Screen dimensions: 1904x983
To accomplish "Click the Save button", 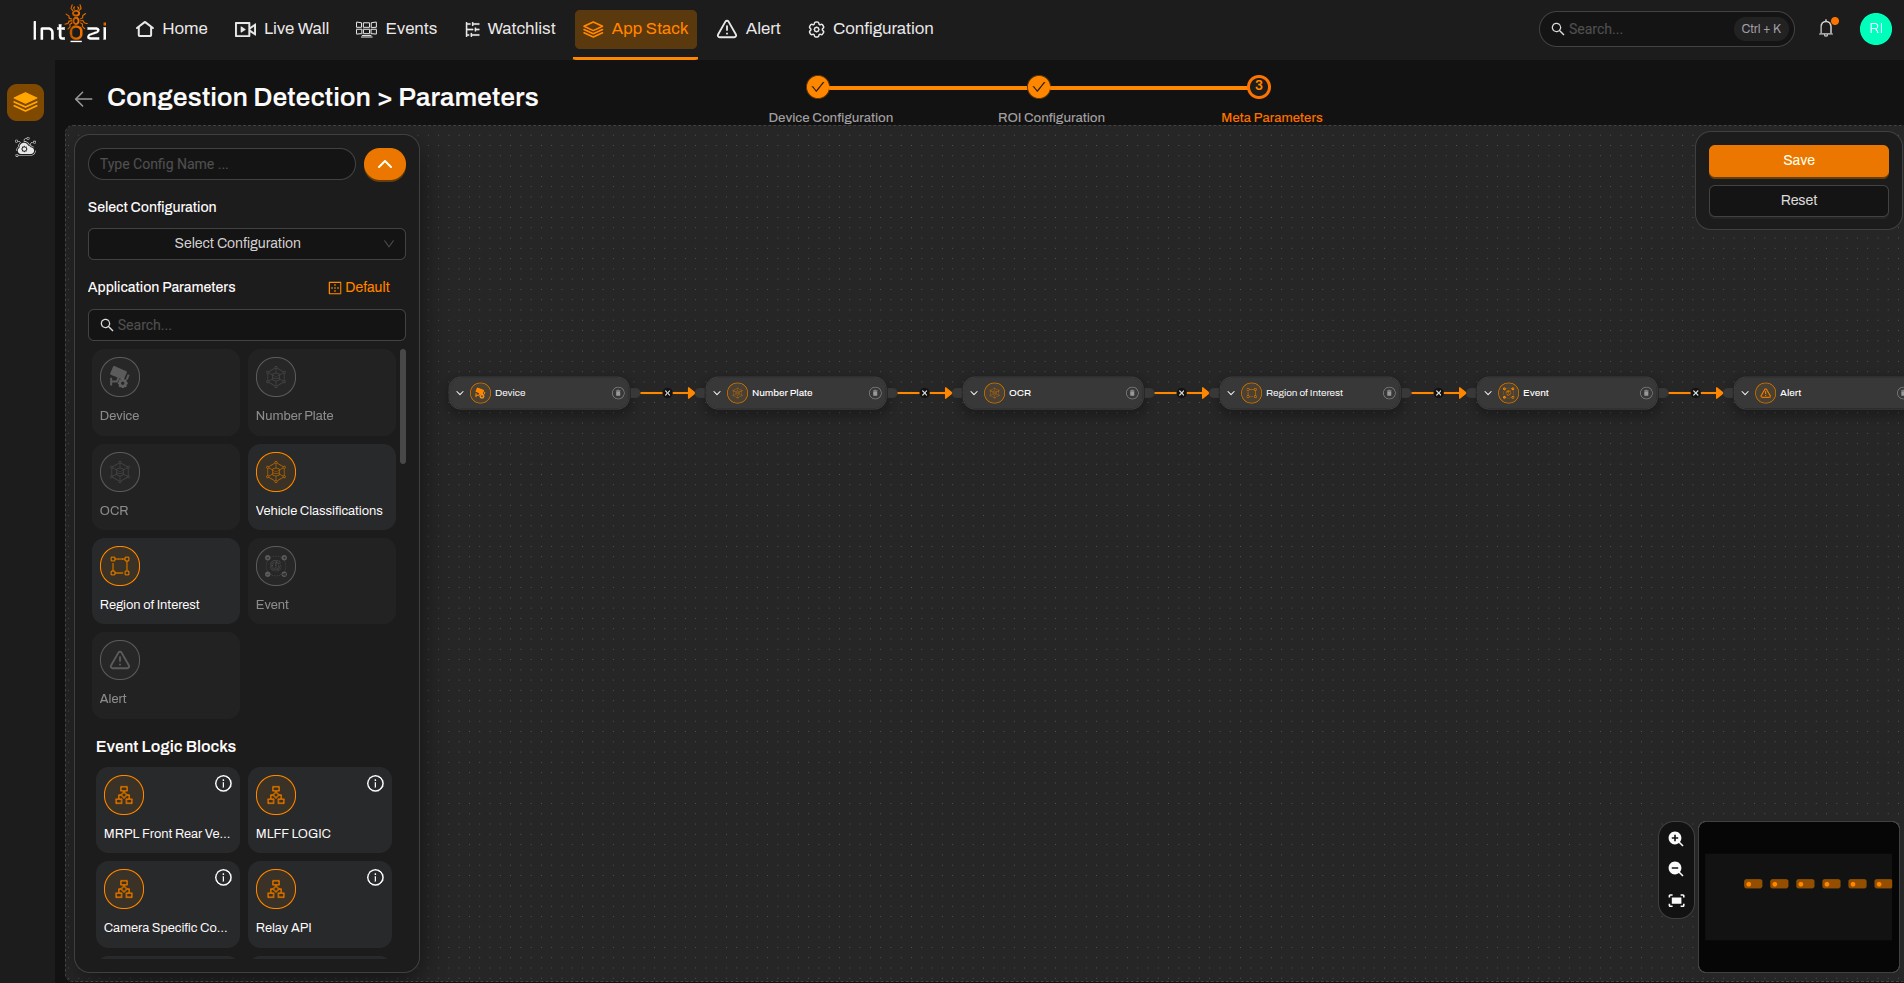I will [1798, 161].
